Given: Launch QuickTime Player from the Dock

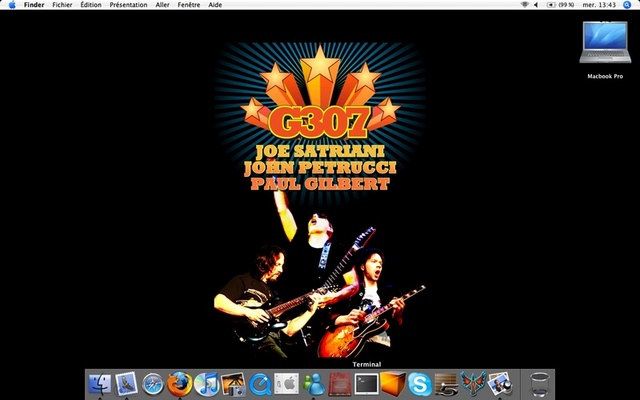Looking at the screenshot, I should (x=260, y=384).
